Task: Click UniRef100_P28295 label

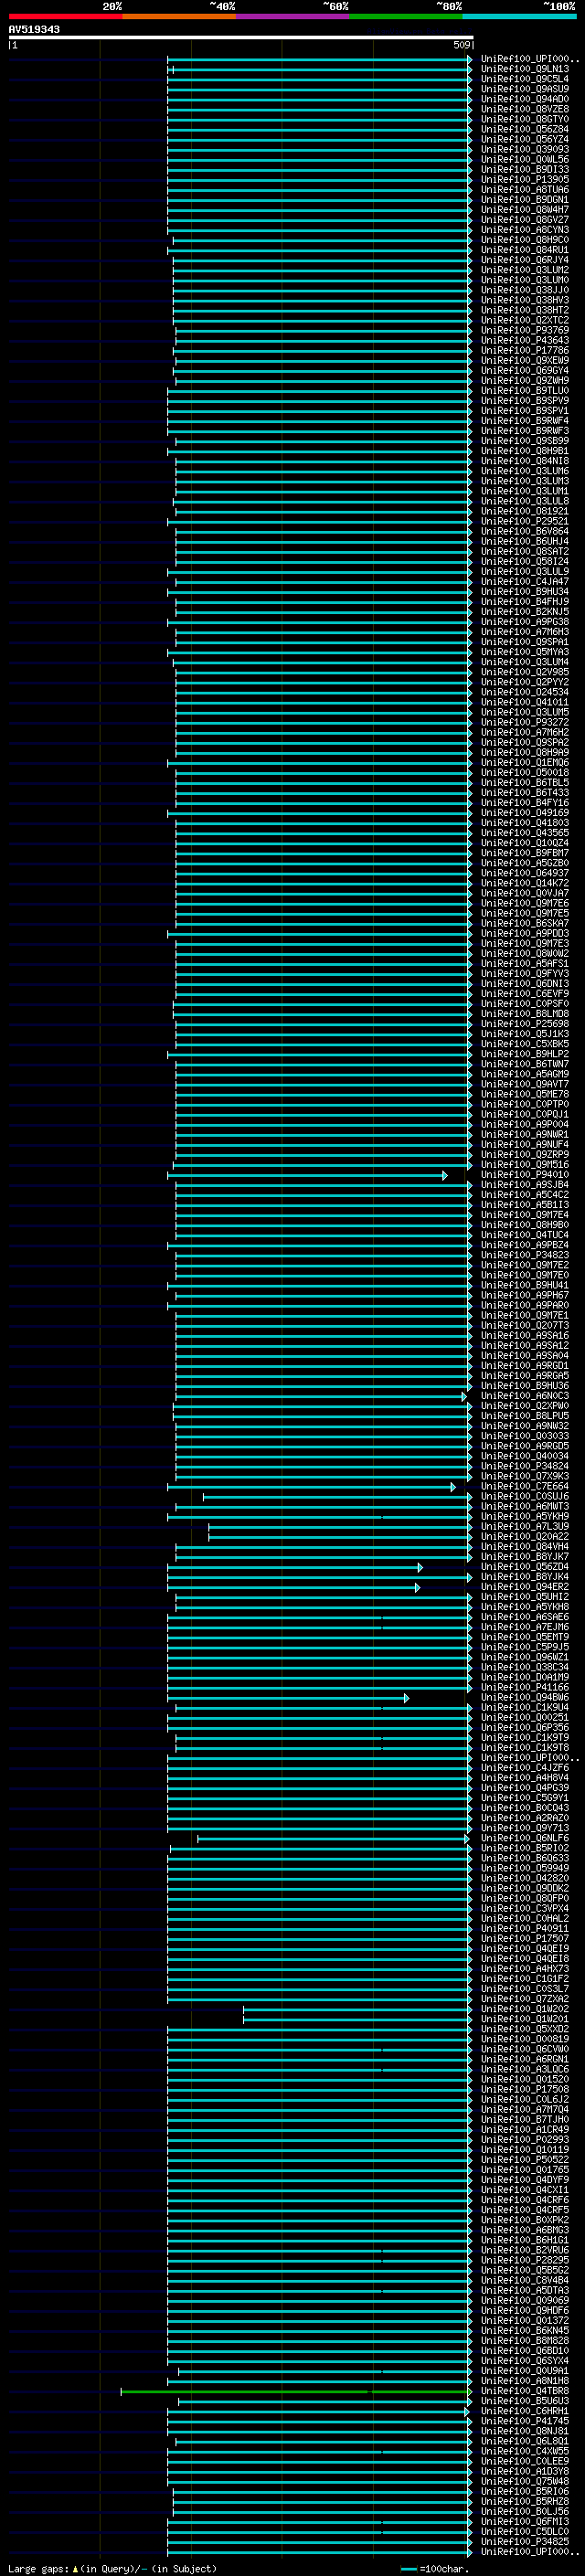Action: [524, 2260]
